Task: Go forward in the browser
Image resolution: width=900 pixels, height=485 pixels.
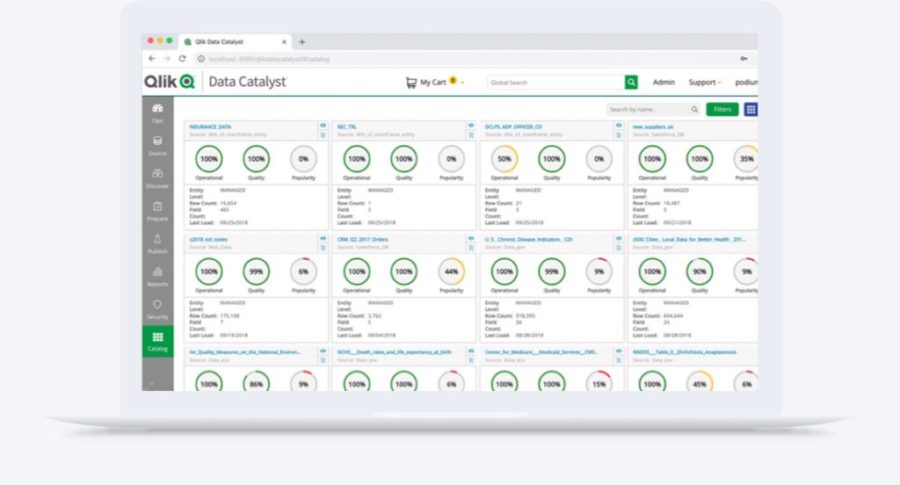Action: pyautogui.click(x=167, y=59)
